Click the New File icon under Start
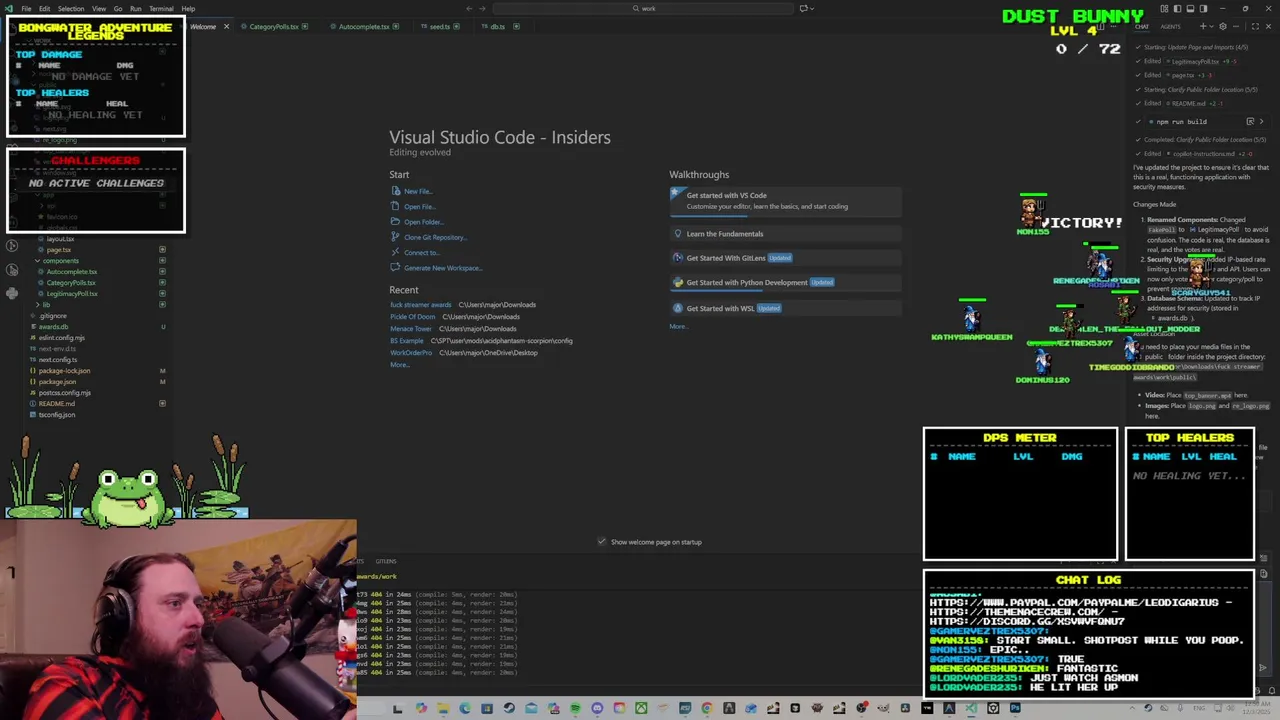 coord(395,191)
